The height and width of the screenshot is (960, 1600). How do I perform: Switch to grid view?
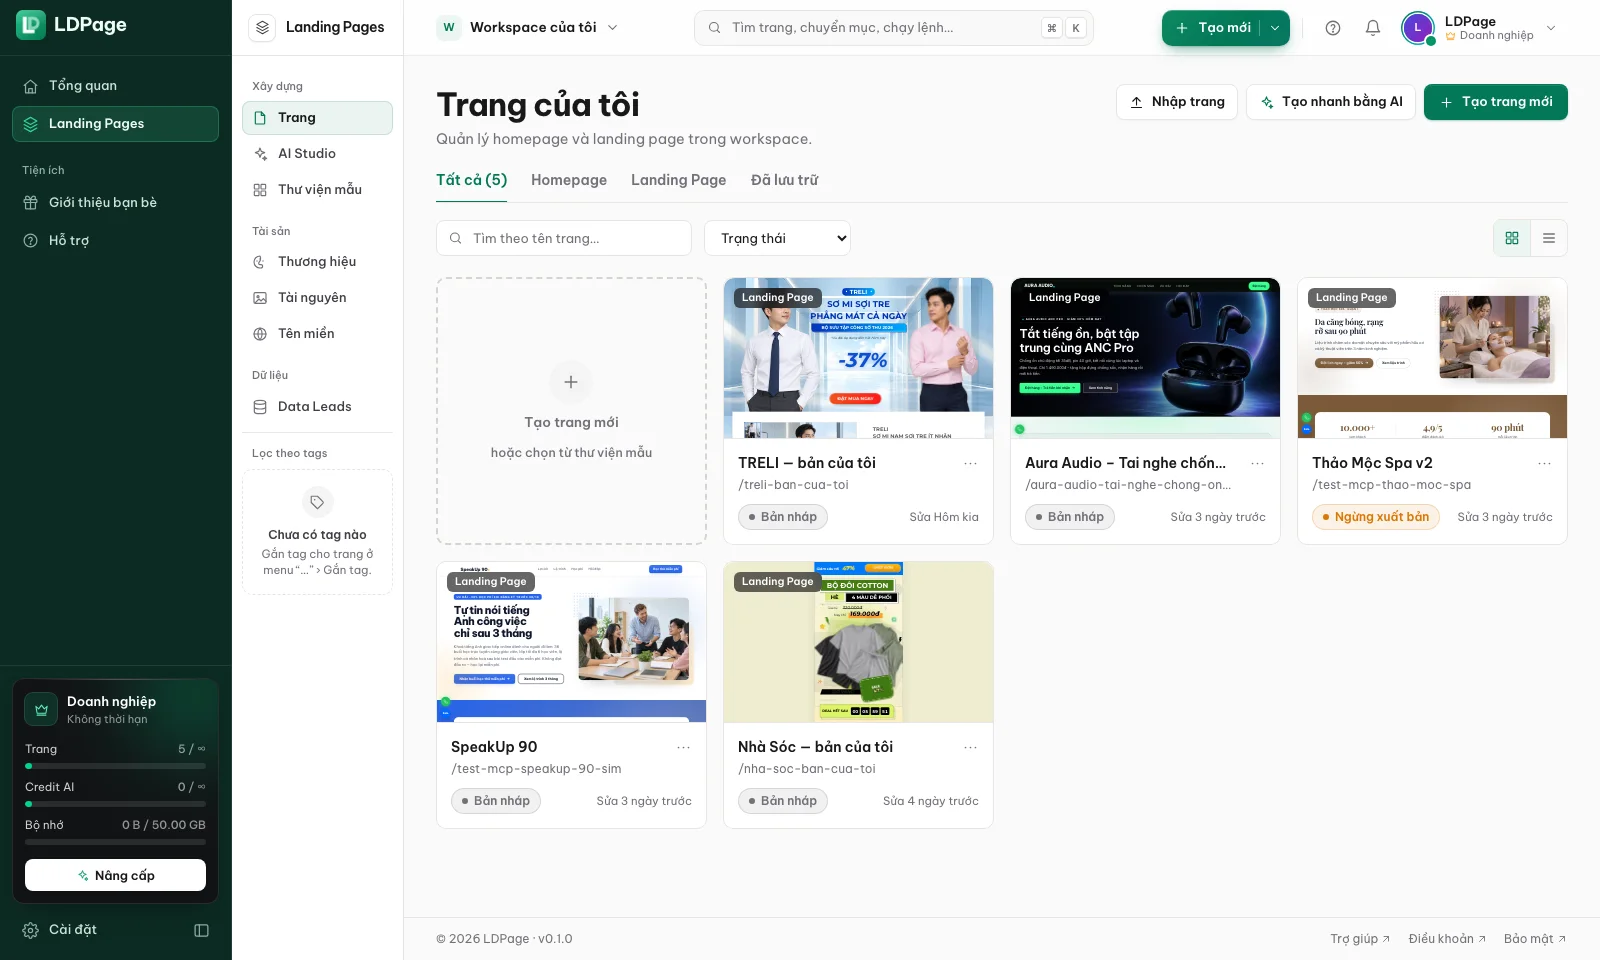click(x=1512, y=238)
